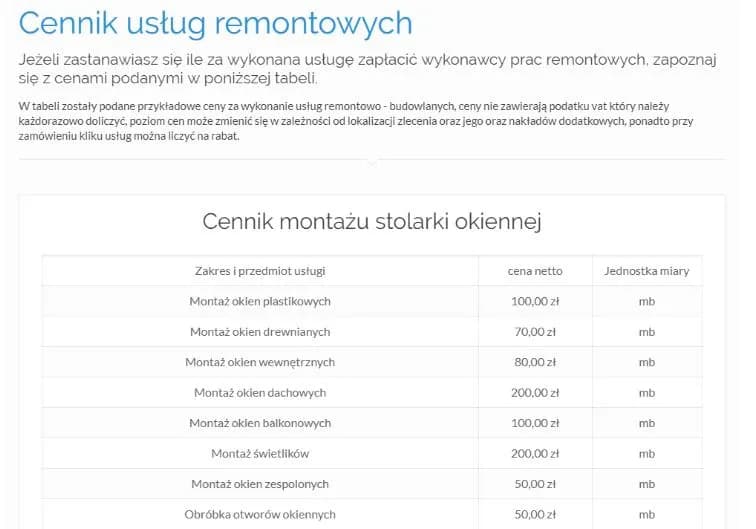This screenshot has width=756, height=529.
Task: Select the "Montaż okien plastikowych" row label
Action: coord(260,301)
